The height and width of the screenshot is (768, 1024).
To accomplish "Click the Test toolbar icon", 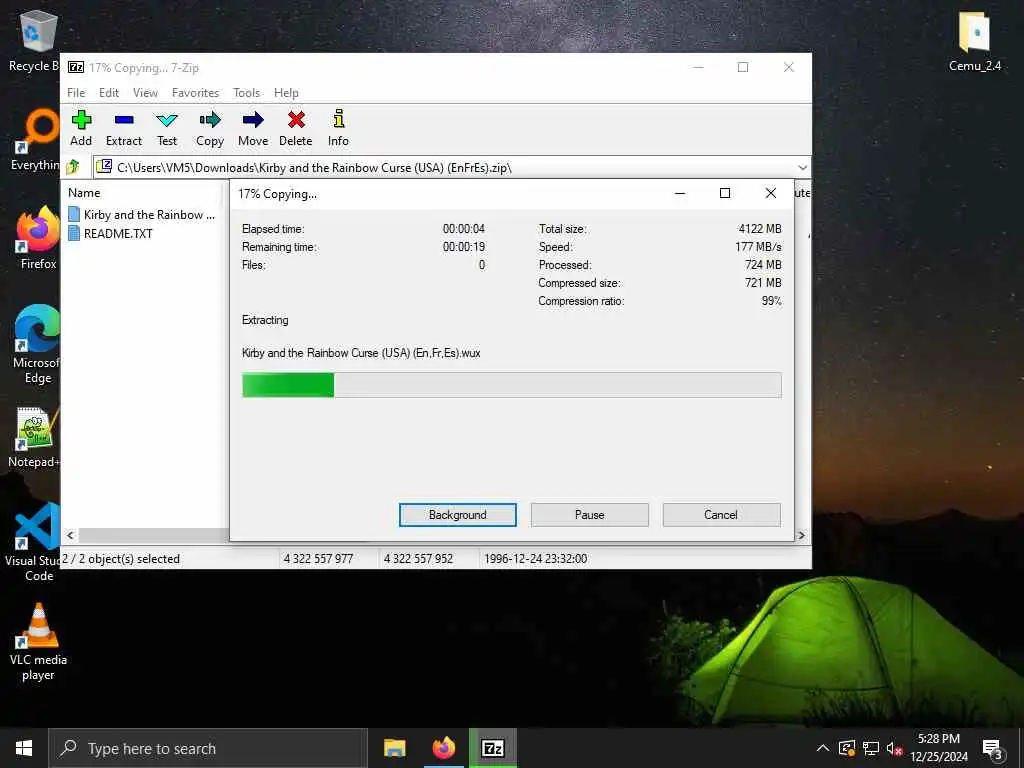I will coord(167,120).
